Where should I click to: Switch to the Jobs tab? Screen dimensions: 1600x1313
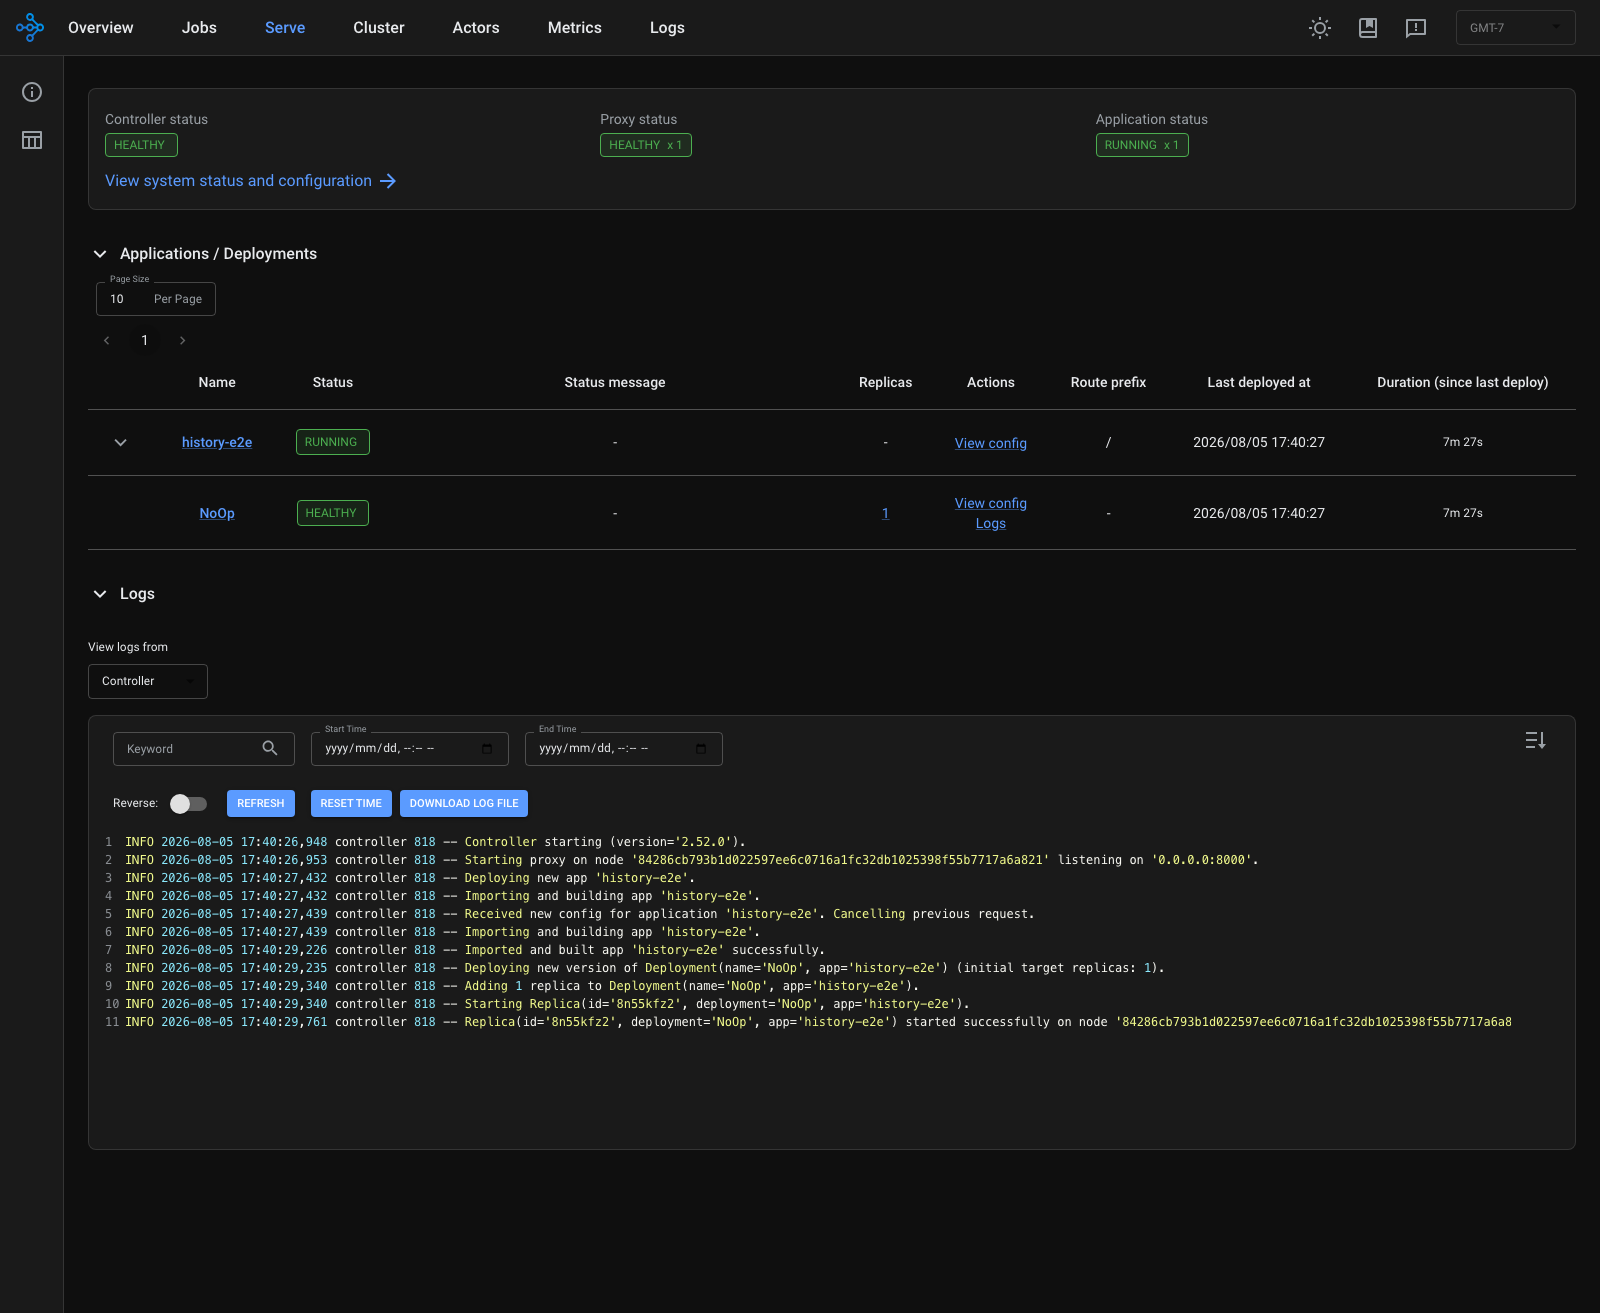pos(199,28)
